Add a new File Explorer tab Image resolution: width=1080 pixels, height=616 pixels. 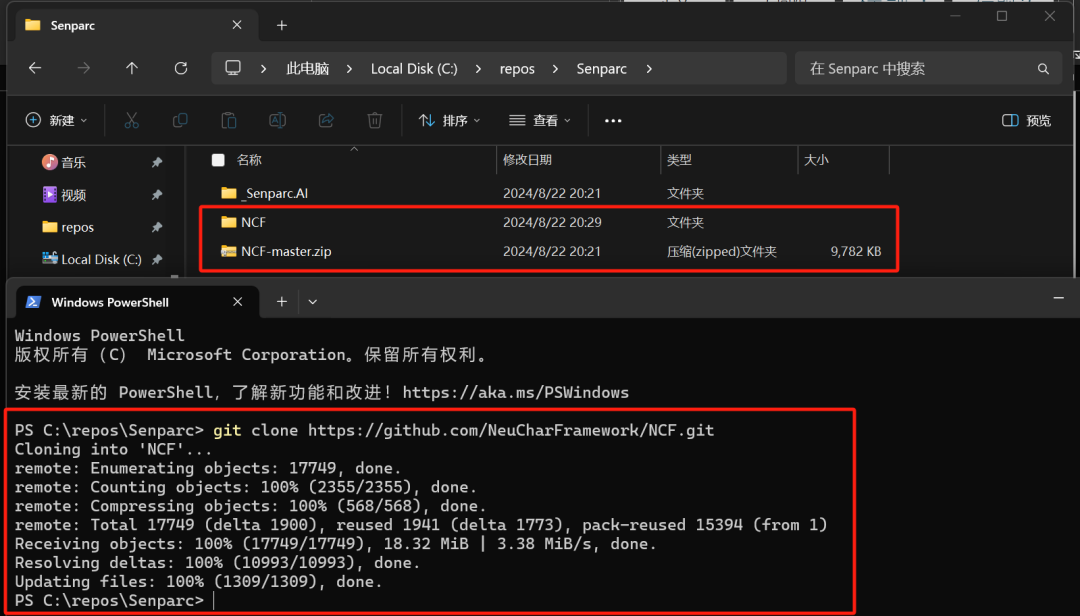pos(282,25)
